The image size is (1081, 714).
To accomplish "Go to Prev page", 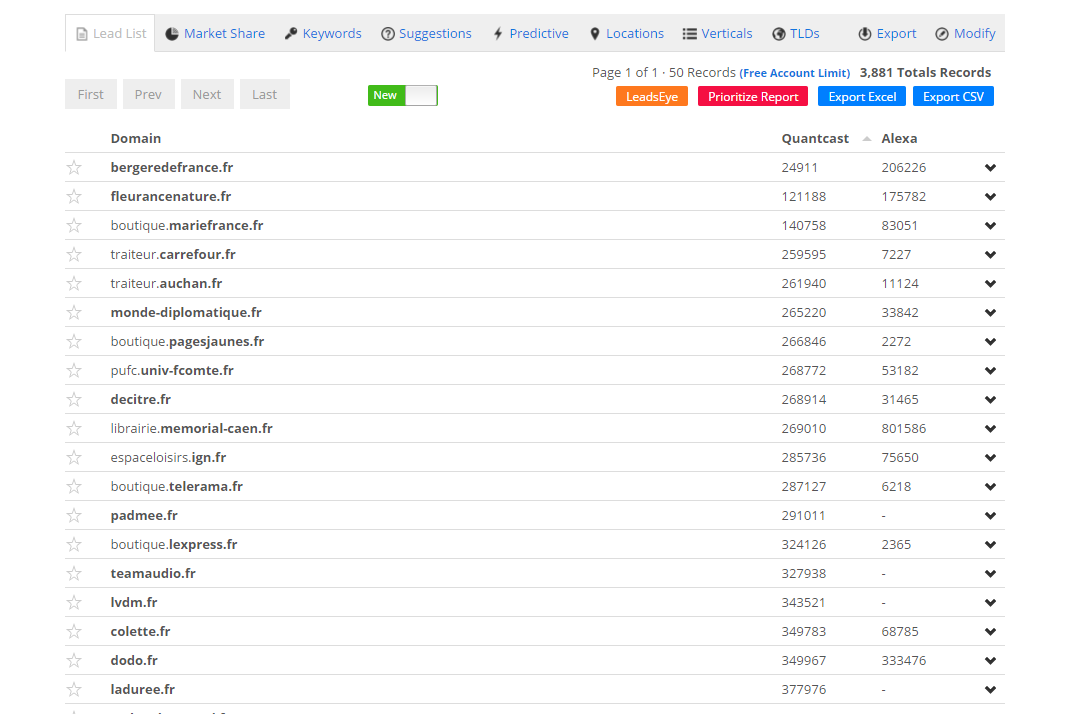I will [148, 94].
